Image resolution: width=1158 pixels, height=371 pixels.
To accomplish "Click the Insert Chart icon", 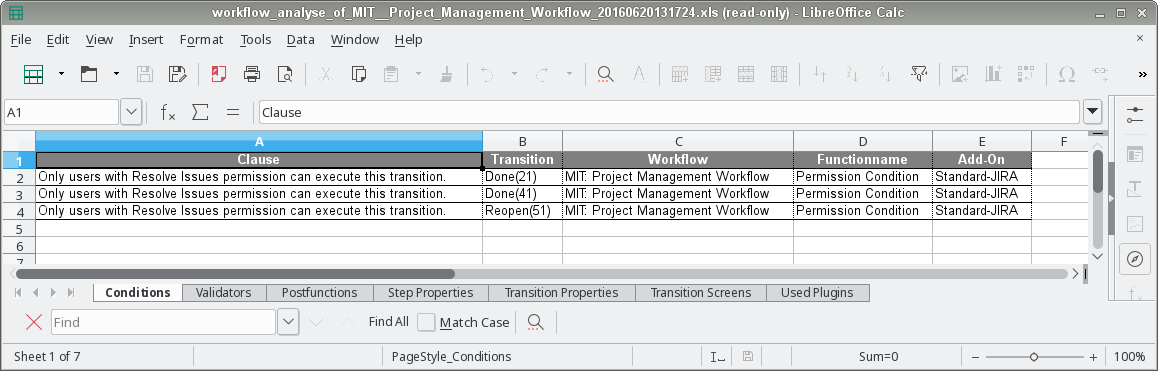I will tap(993, 74).
